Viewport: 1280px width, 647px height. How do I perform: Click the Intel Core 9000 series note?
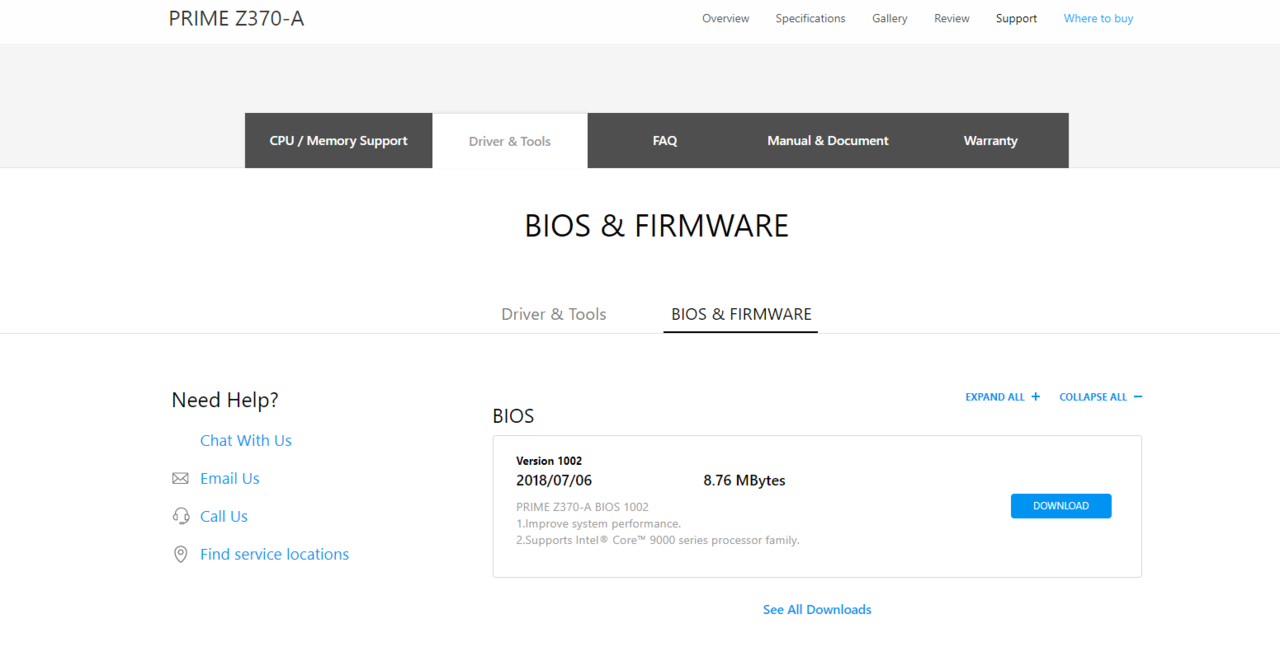coord(658,540)
